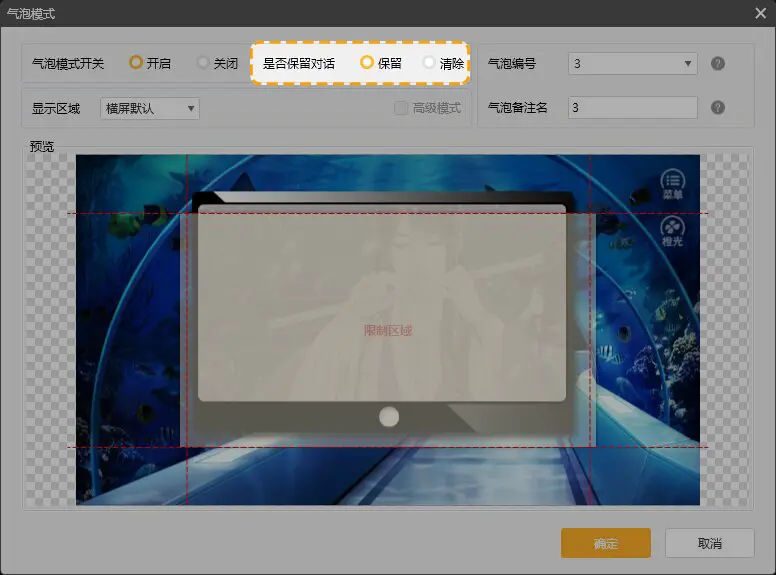
Task: Click the help icon beside 气泡编号
Action: 717,64
